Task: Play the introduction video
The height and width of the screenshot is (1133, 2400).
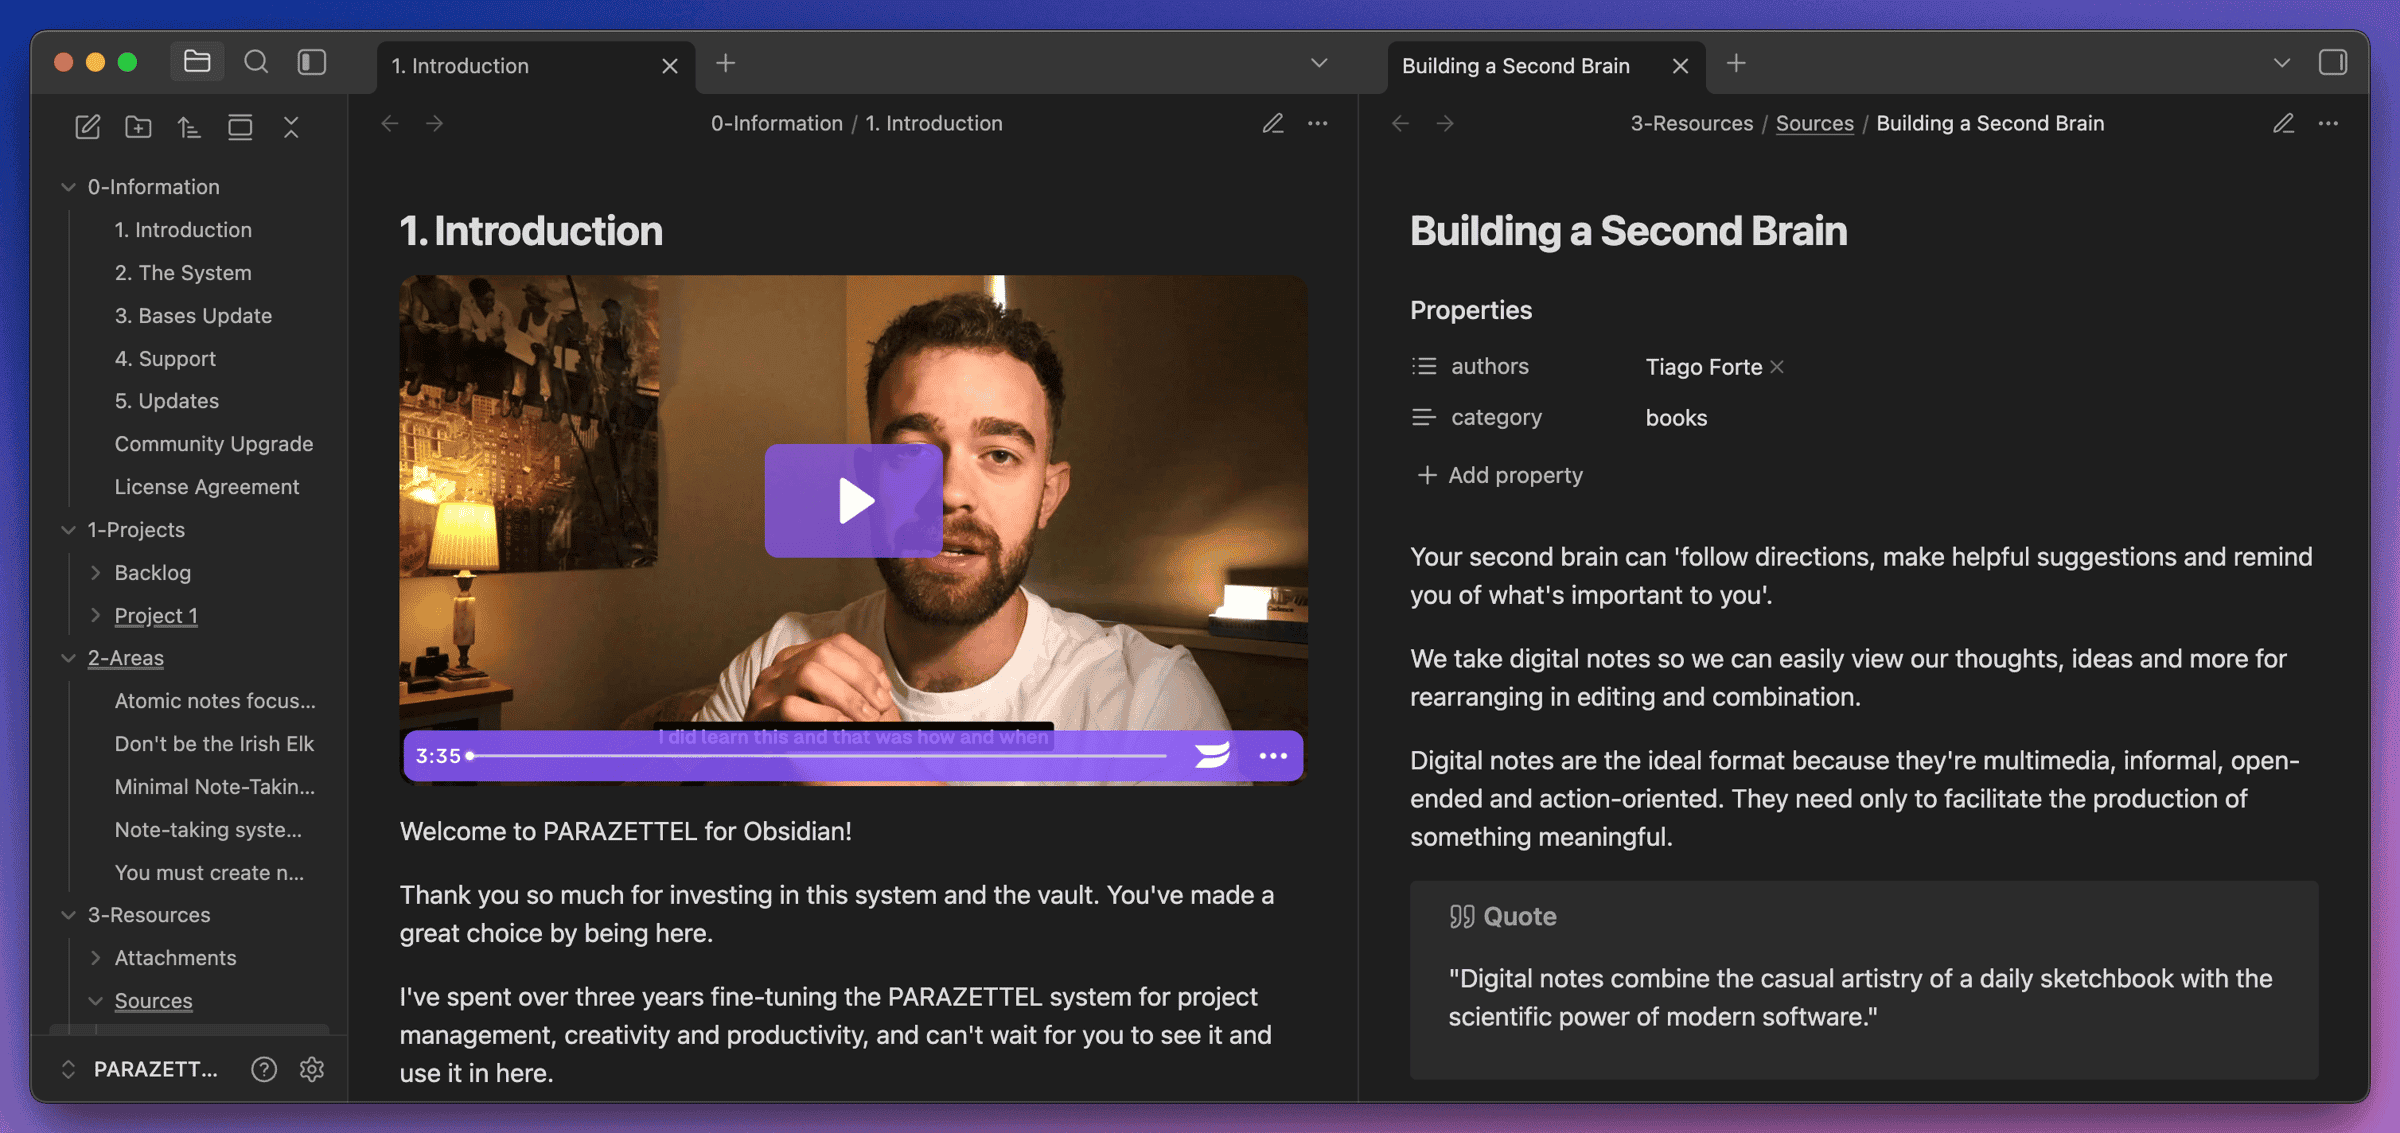Action: pyautogui.click(x=853, y=501)
